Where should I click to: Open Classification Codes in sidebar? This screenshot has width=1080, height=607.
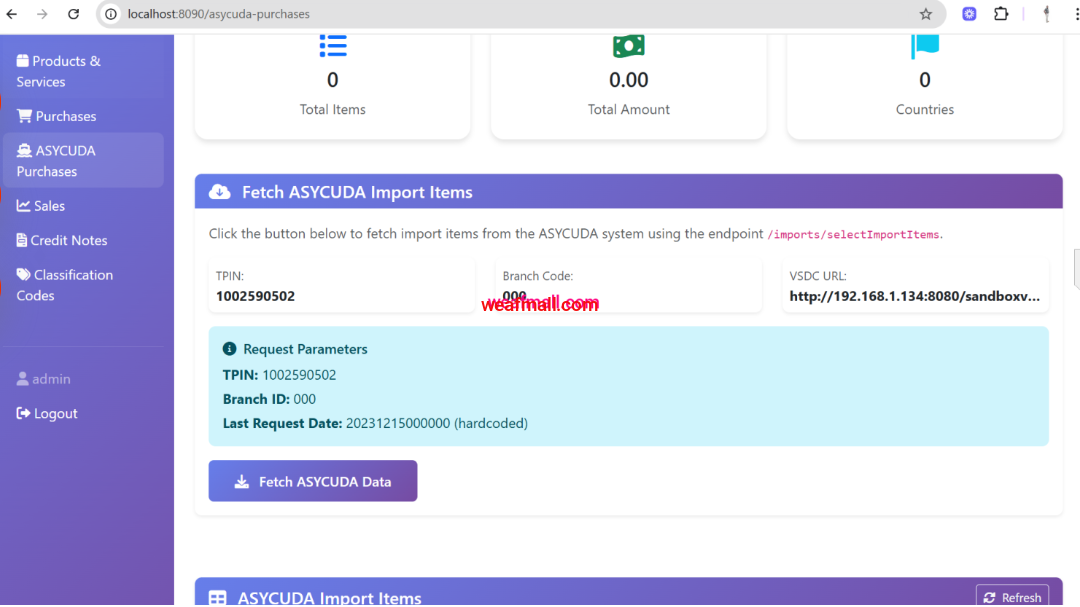click(83, 285)
